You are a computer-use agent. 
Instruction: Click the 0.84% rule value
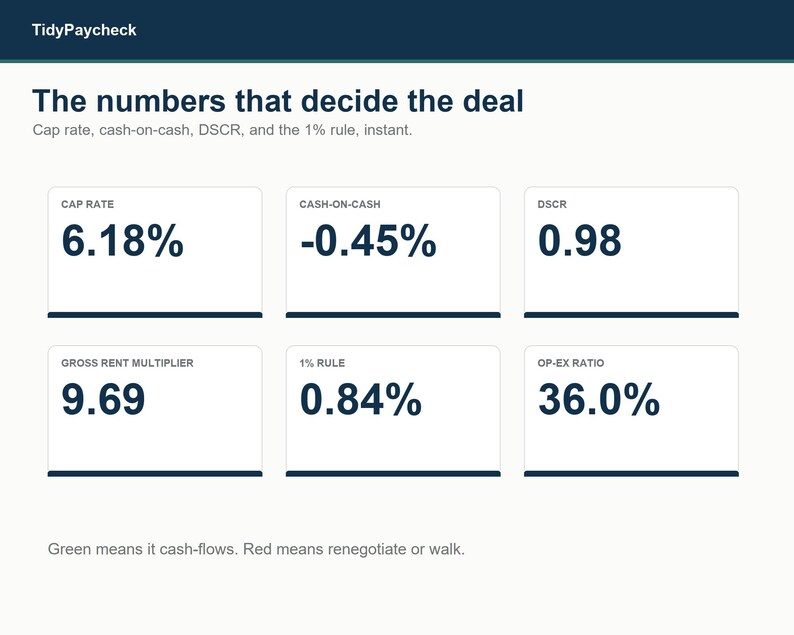point(361,400)
